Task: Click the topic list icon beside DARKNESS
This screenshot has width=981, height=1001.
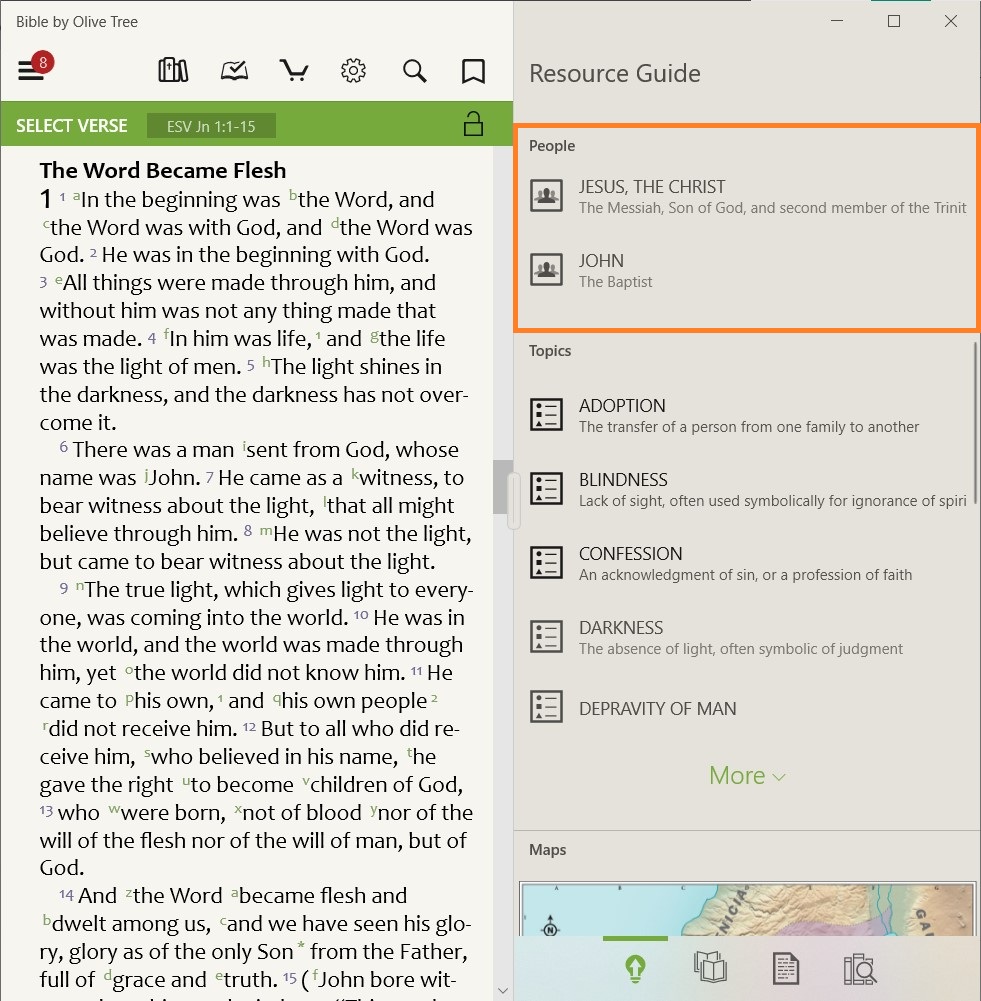Action: click(546, 636)
